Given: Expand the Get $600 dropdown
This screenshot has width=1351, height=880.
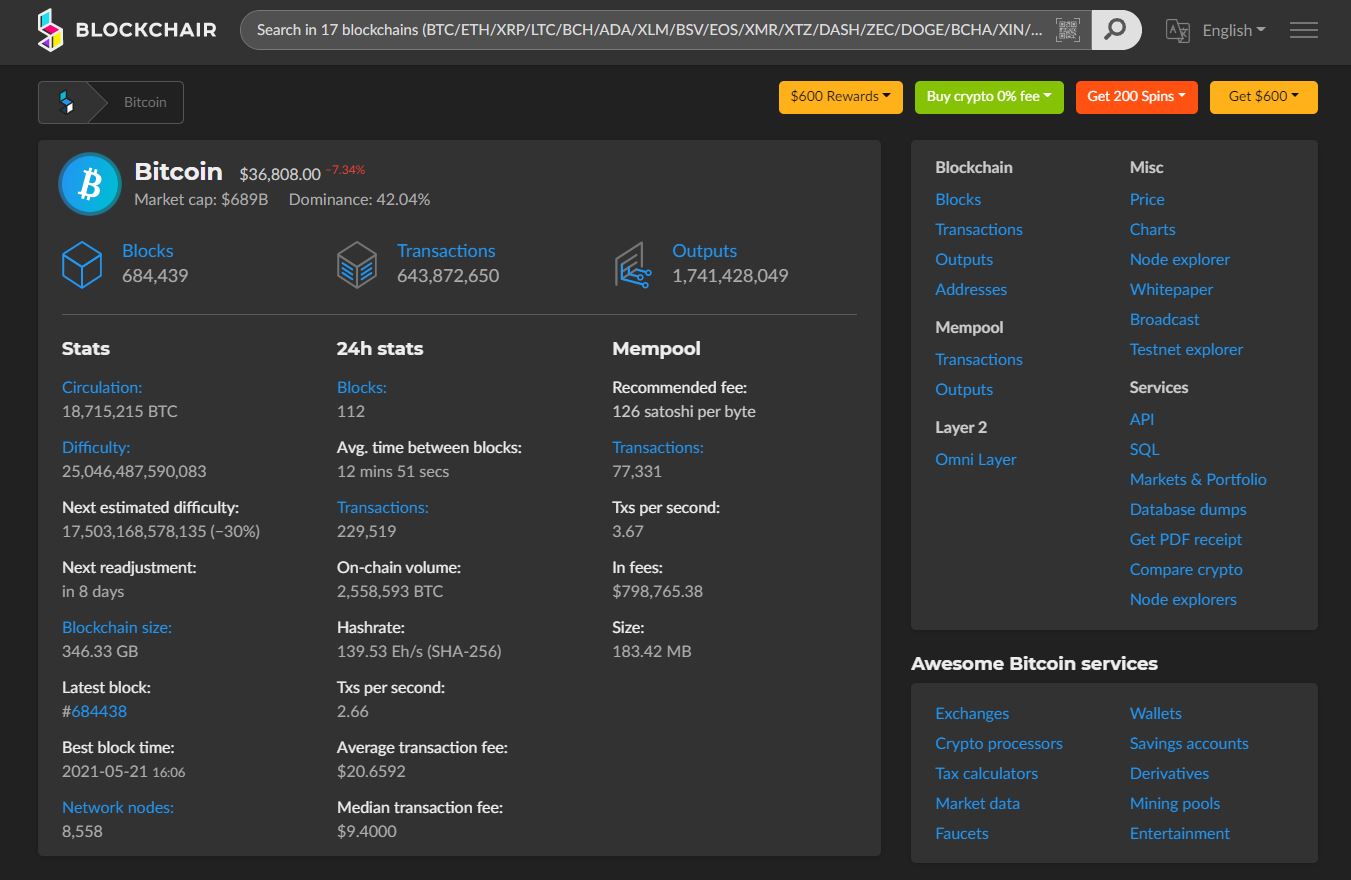Looking at the screenshot, I should coord(1263,97).
